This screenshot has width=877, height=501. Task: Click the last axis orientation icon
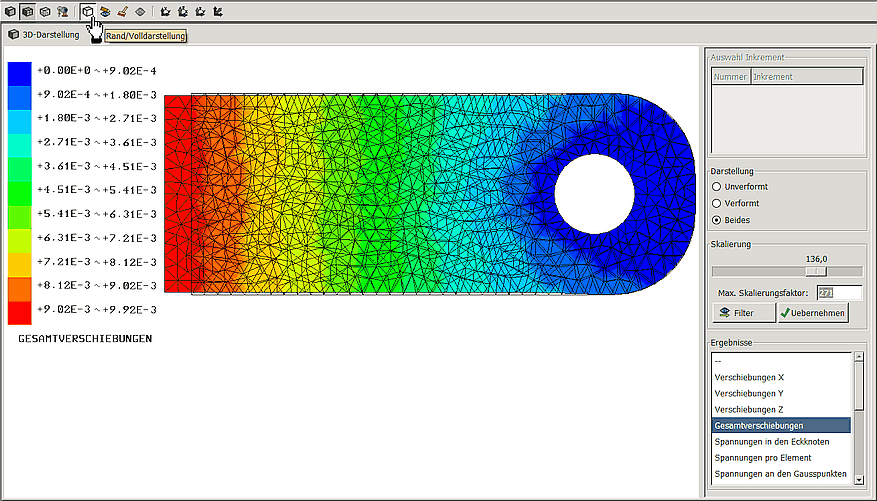click(218, 12)
